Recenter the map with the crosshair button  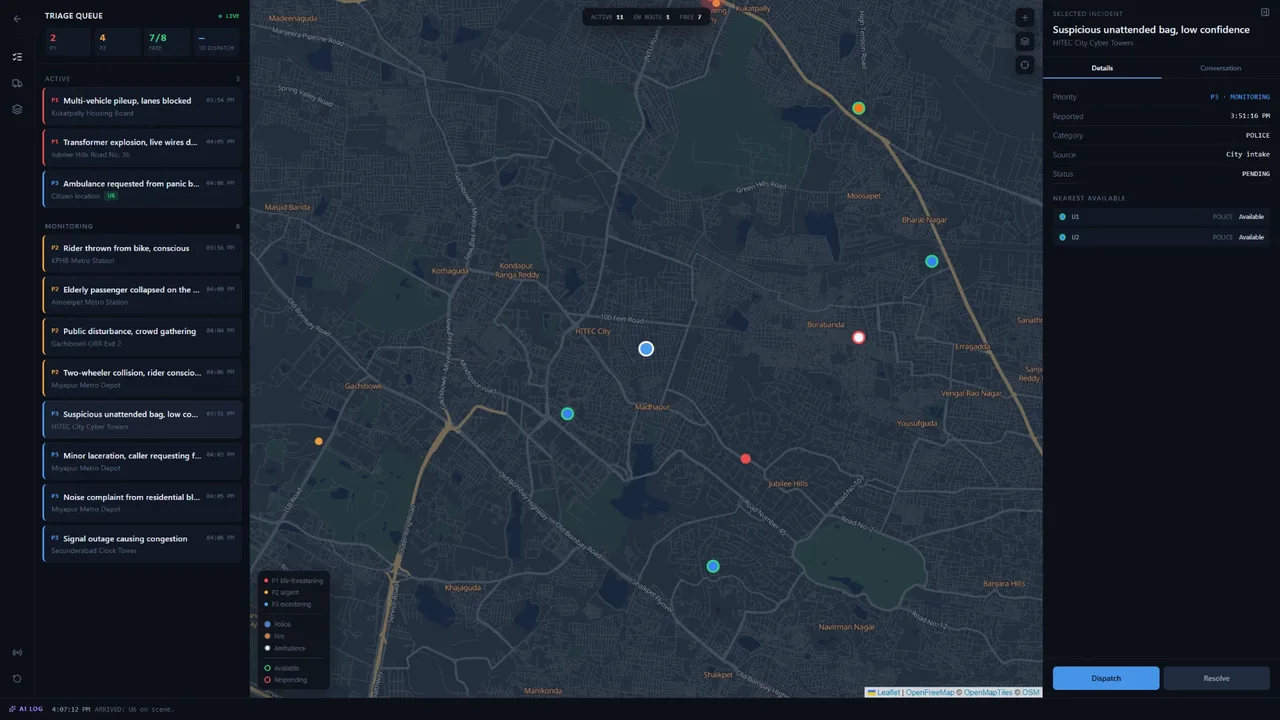(1024, 65)
